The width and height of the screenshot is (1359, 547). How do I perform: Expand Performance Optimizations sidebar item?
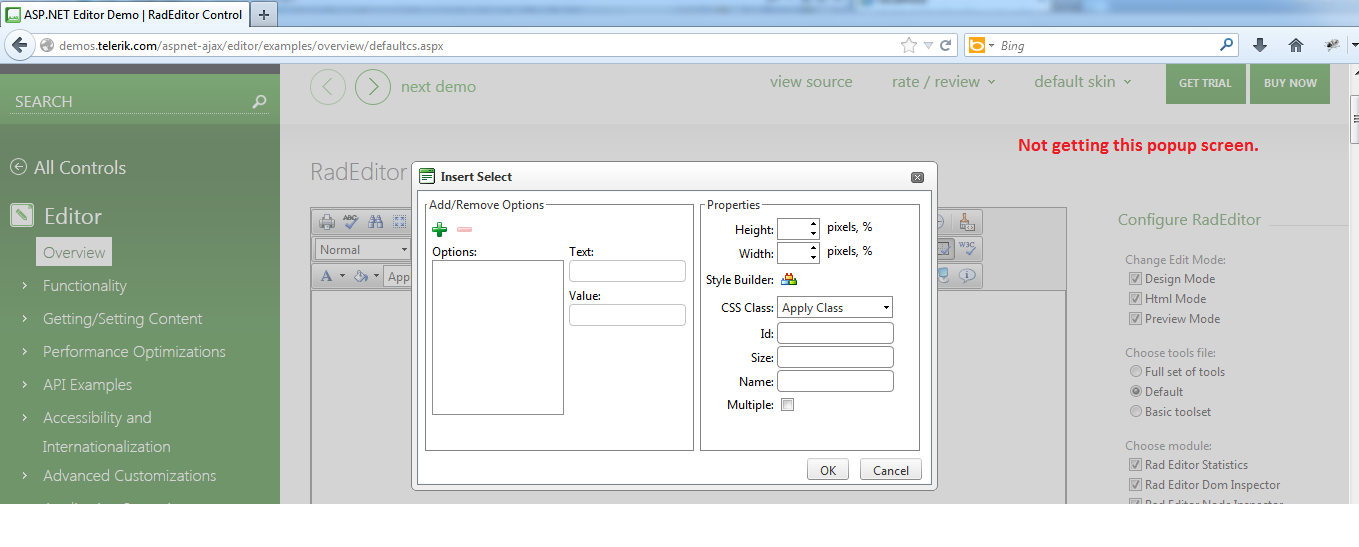click(x=24, y=352)
